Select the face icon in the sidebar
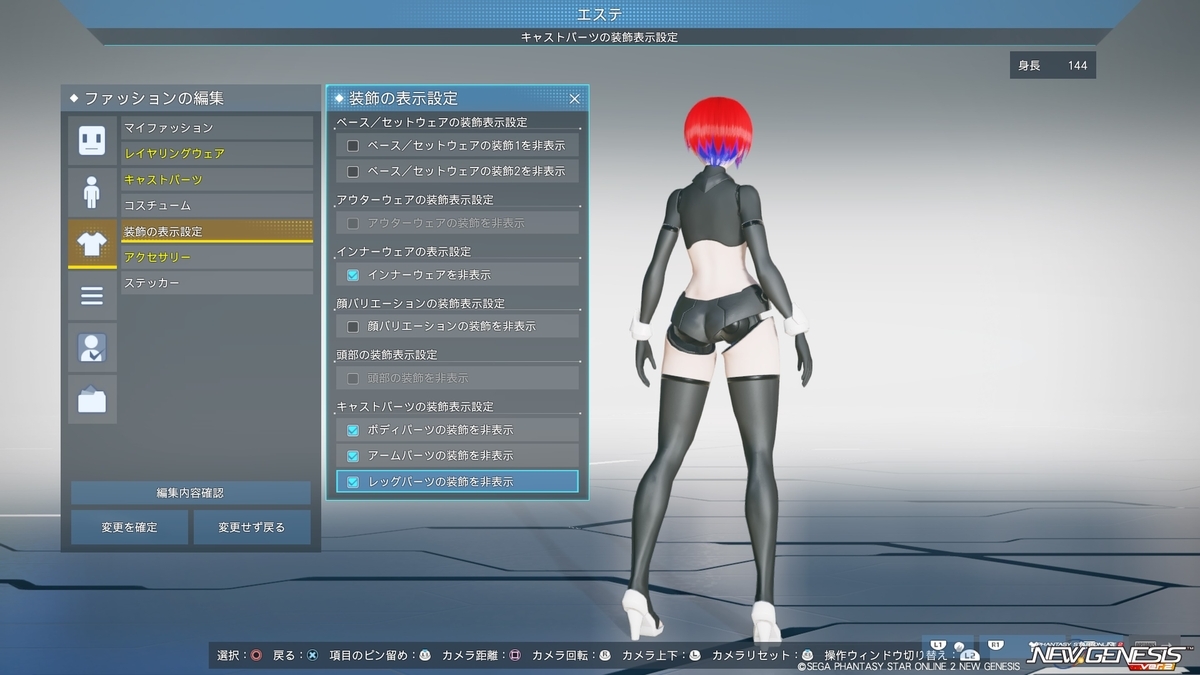Screen dimensions: 1200x675 coord(92,140)
